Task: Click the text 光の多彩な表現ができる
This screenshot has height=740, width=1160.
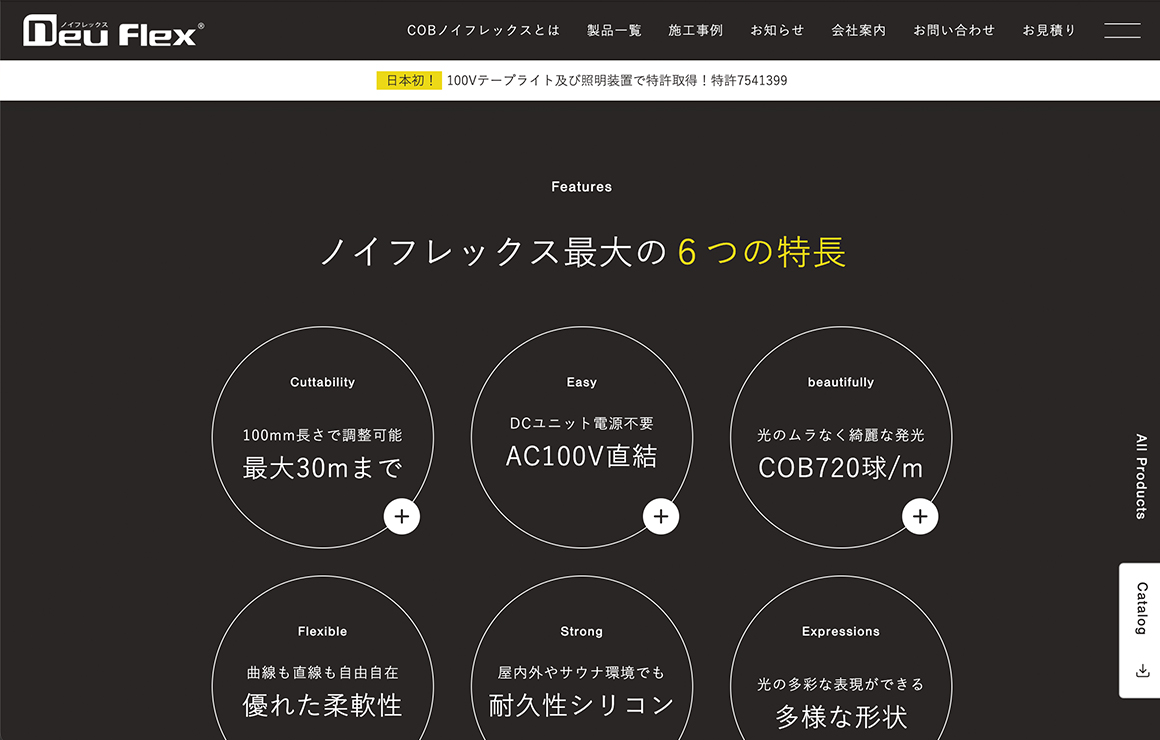Action: pyautogui.click(x=841, y=684)
